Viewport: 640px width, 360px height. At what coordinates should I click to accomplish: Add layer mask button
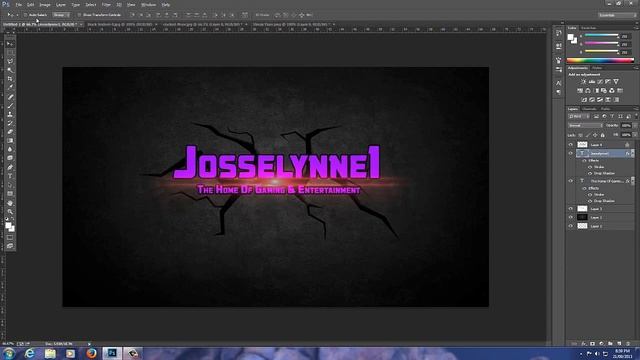click(593, 344)
